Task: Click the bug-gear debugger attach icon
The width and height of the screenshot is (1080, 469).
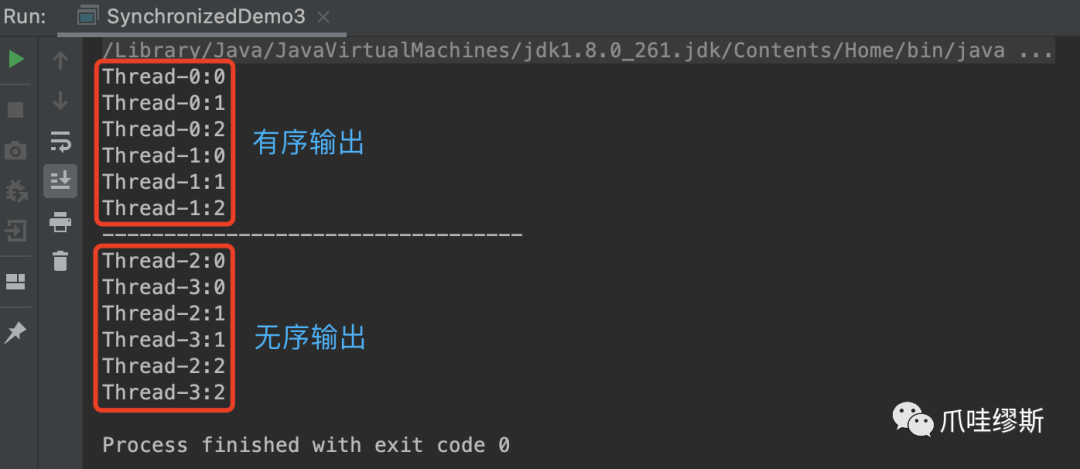Action: coord(16,191)
